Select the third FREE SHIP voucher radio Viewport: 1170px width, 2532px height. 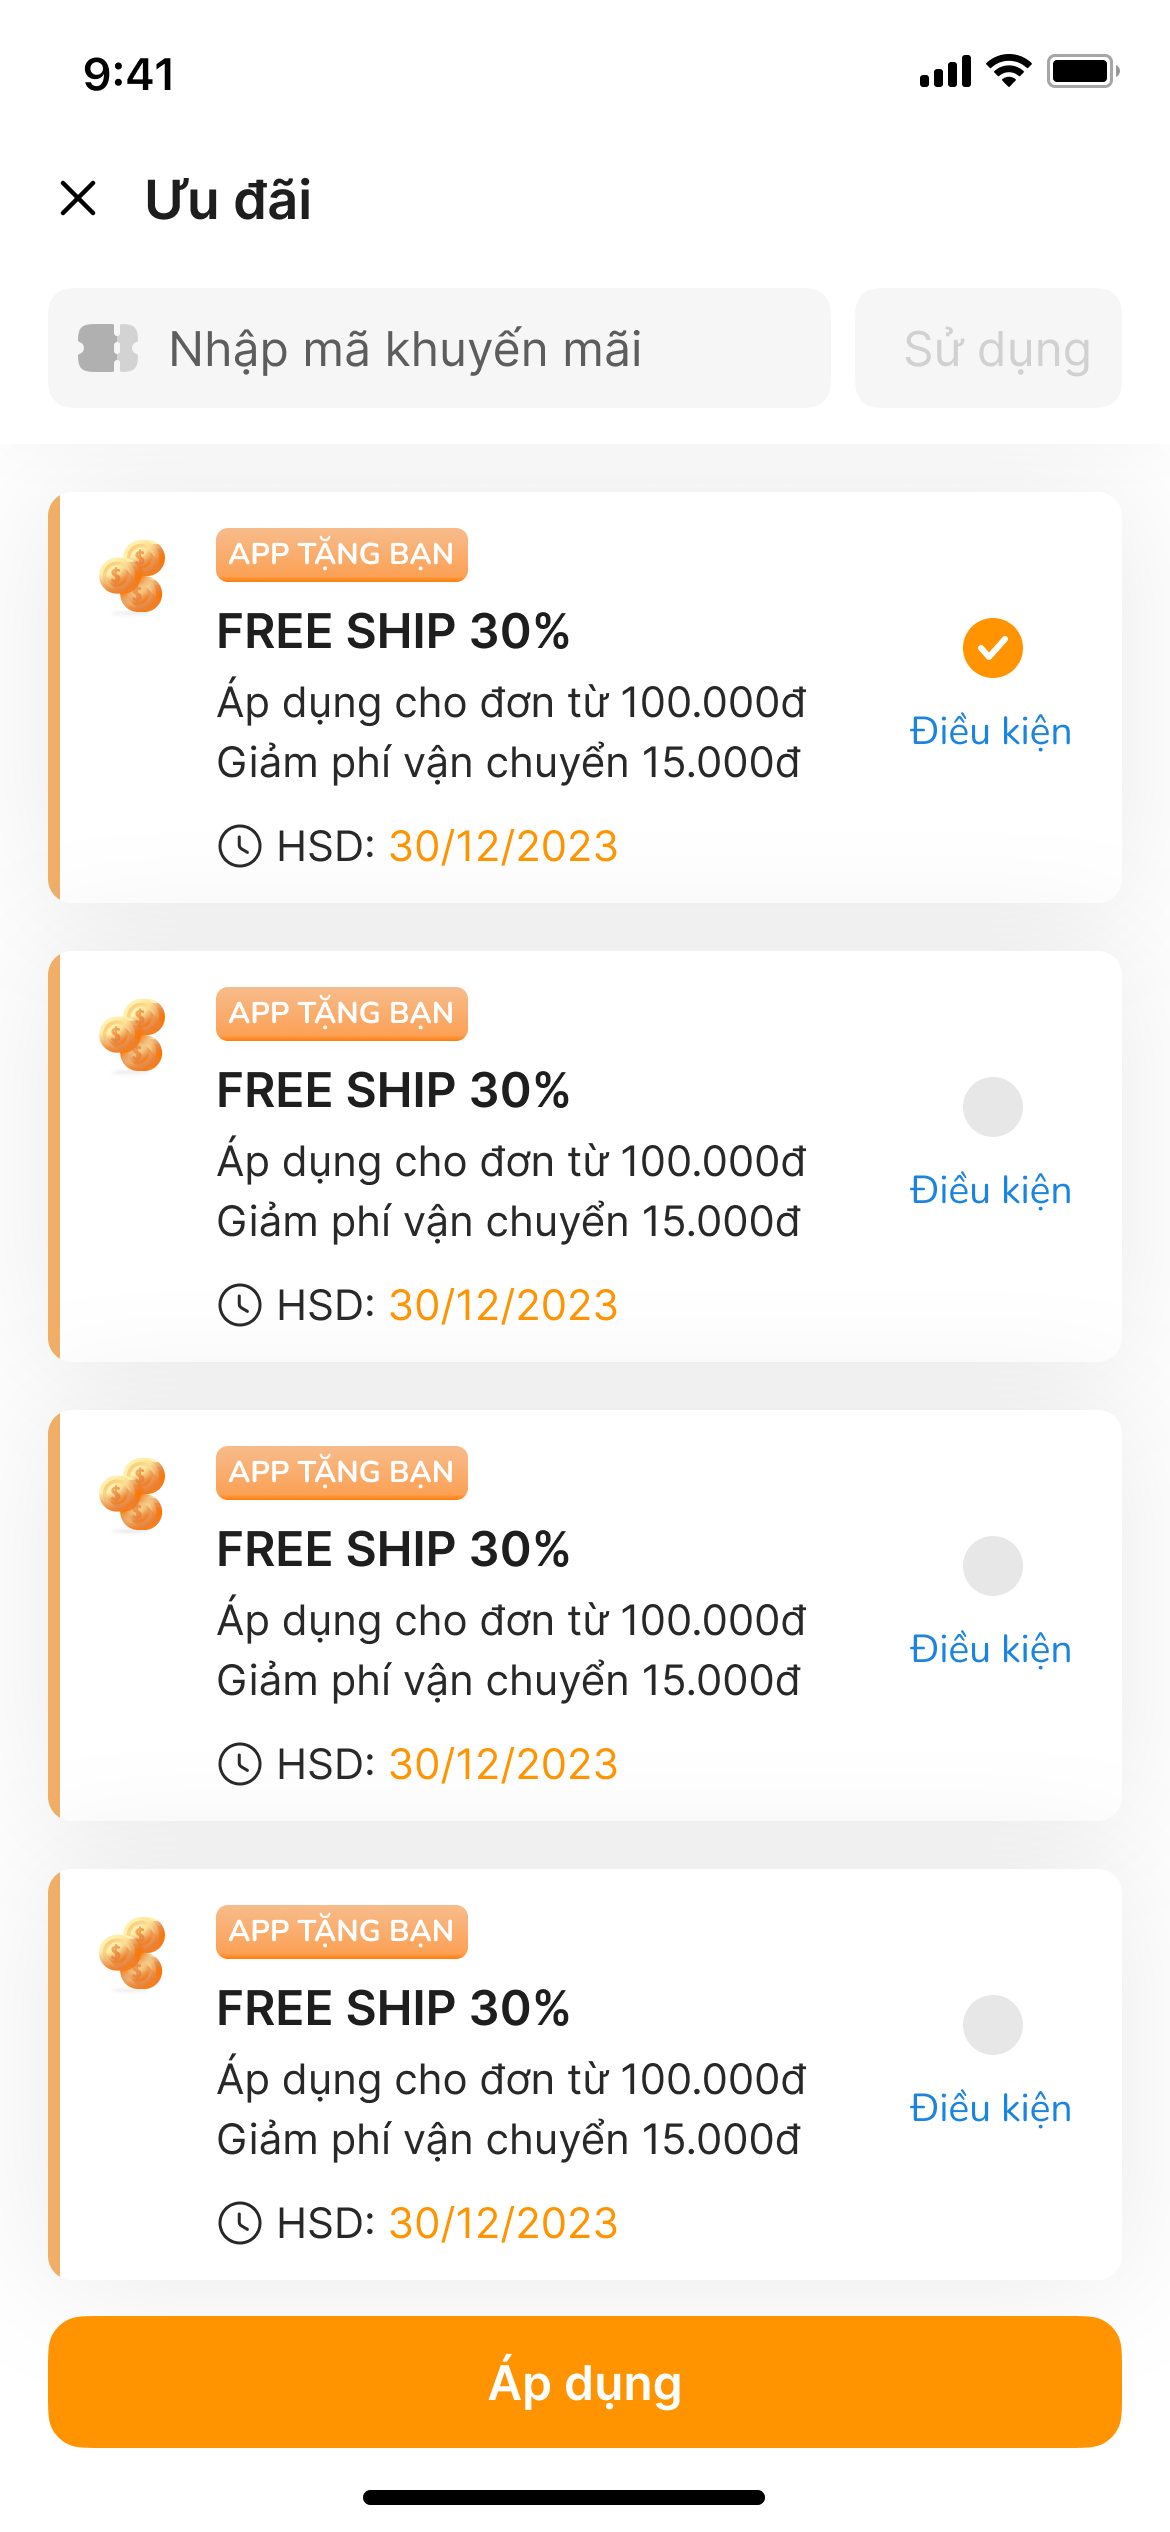(992, 1566)
